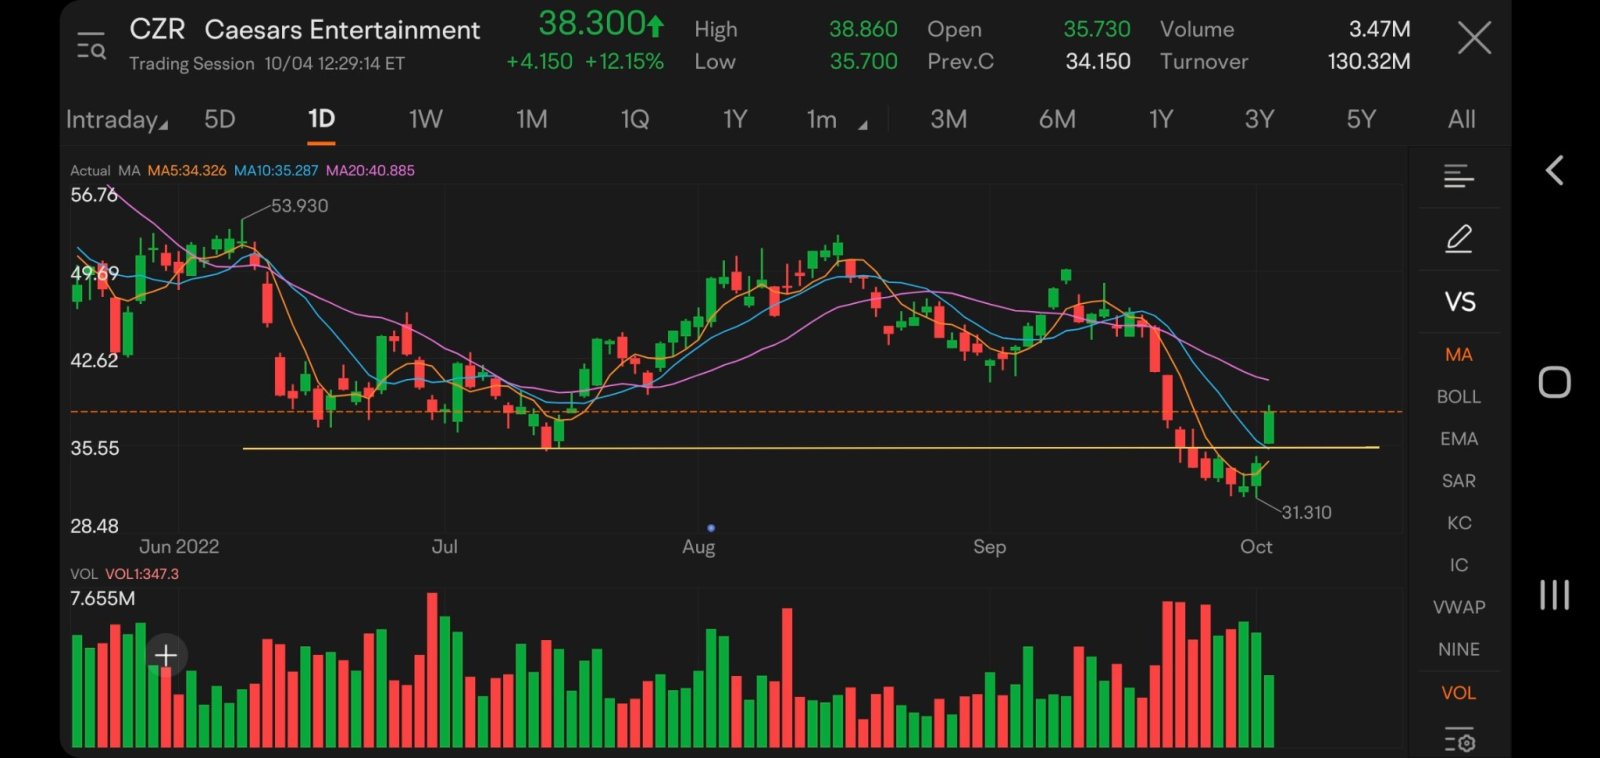Toggle the EMA indicator
The height and width of the screenshot is (758, 1600).
point(1459,439)
